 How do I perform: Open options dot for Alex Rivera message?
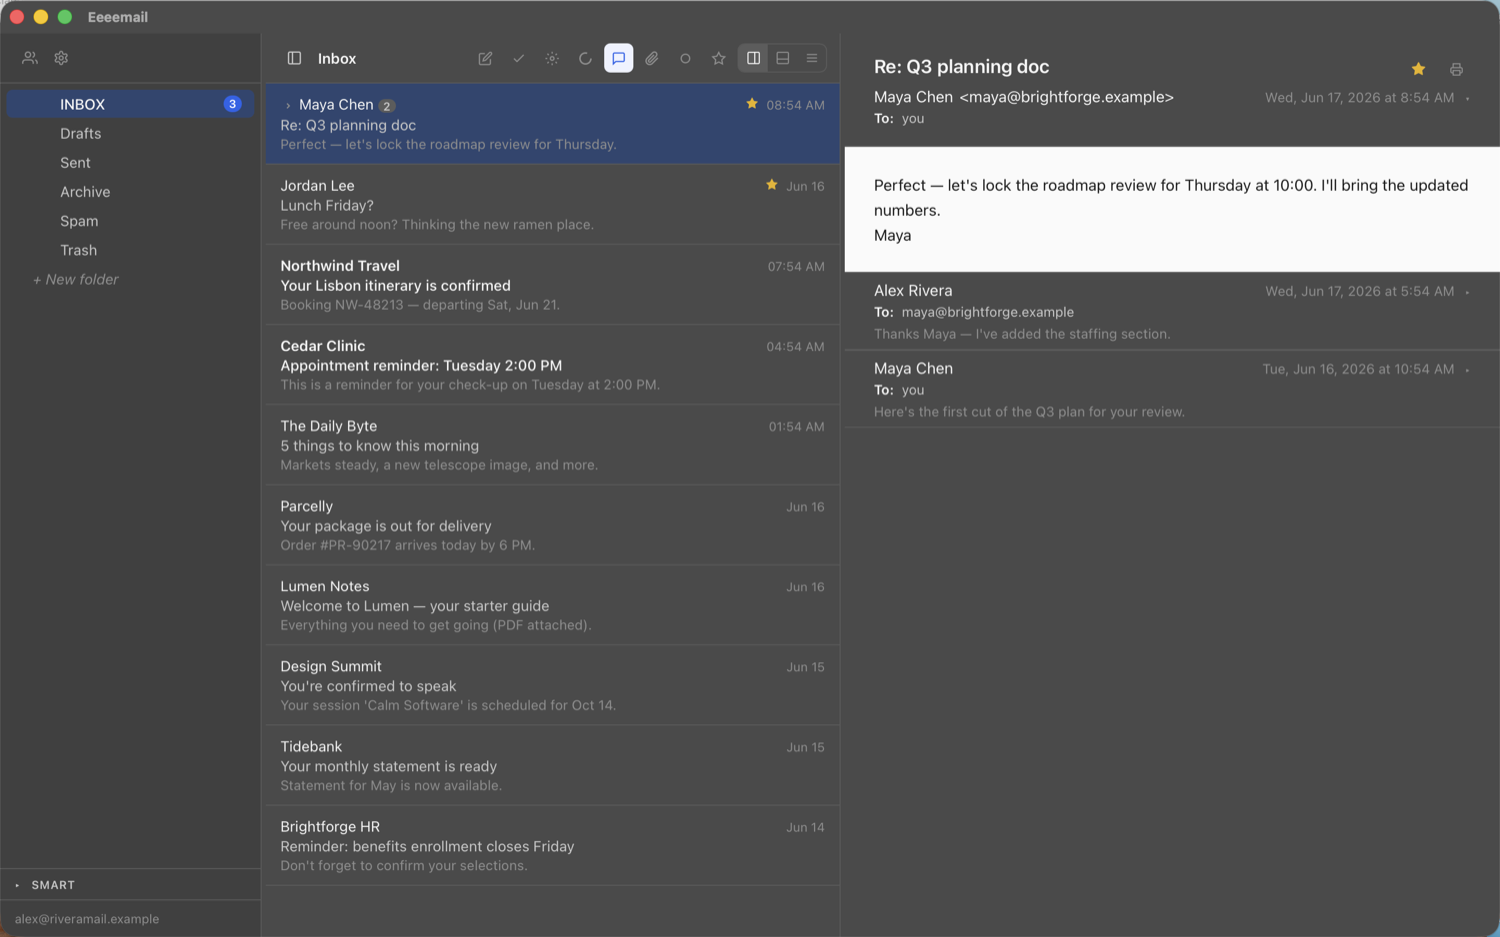point(1467,292)
